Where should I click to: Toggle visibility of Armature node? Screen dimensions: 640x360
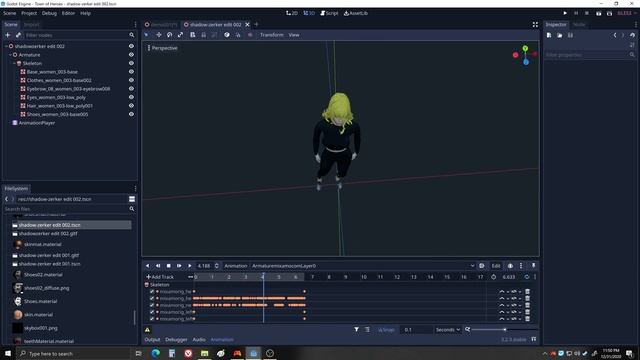[131, 55]
